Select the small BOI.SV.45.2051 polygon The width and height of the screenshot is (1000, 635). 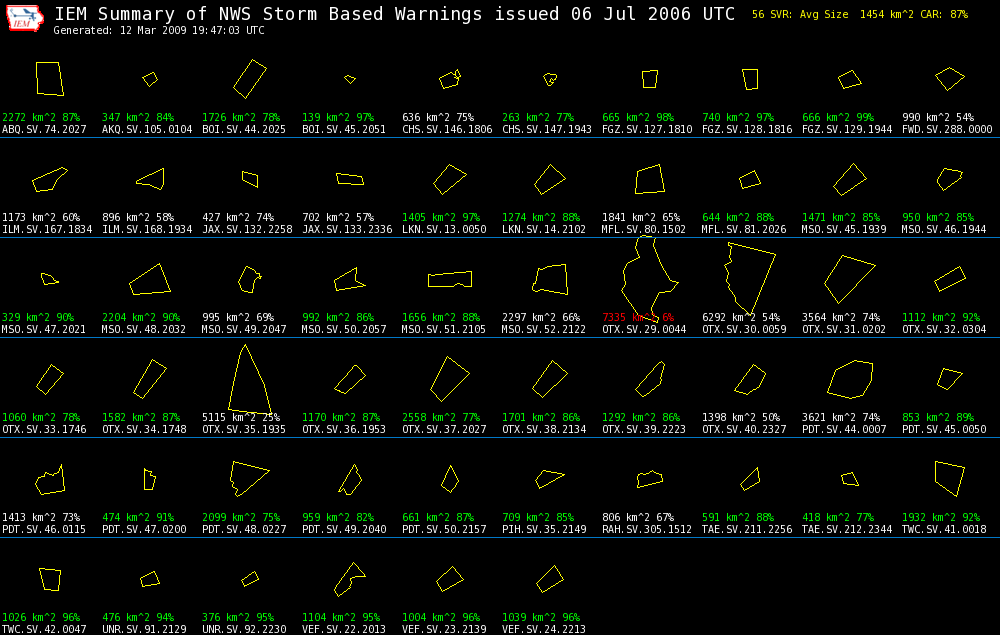[349, 79]
